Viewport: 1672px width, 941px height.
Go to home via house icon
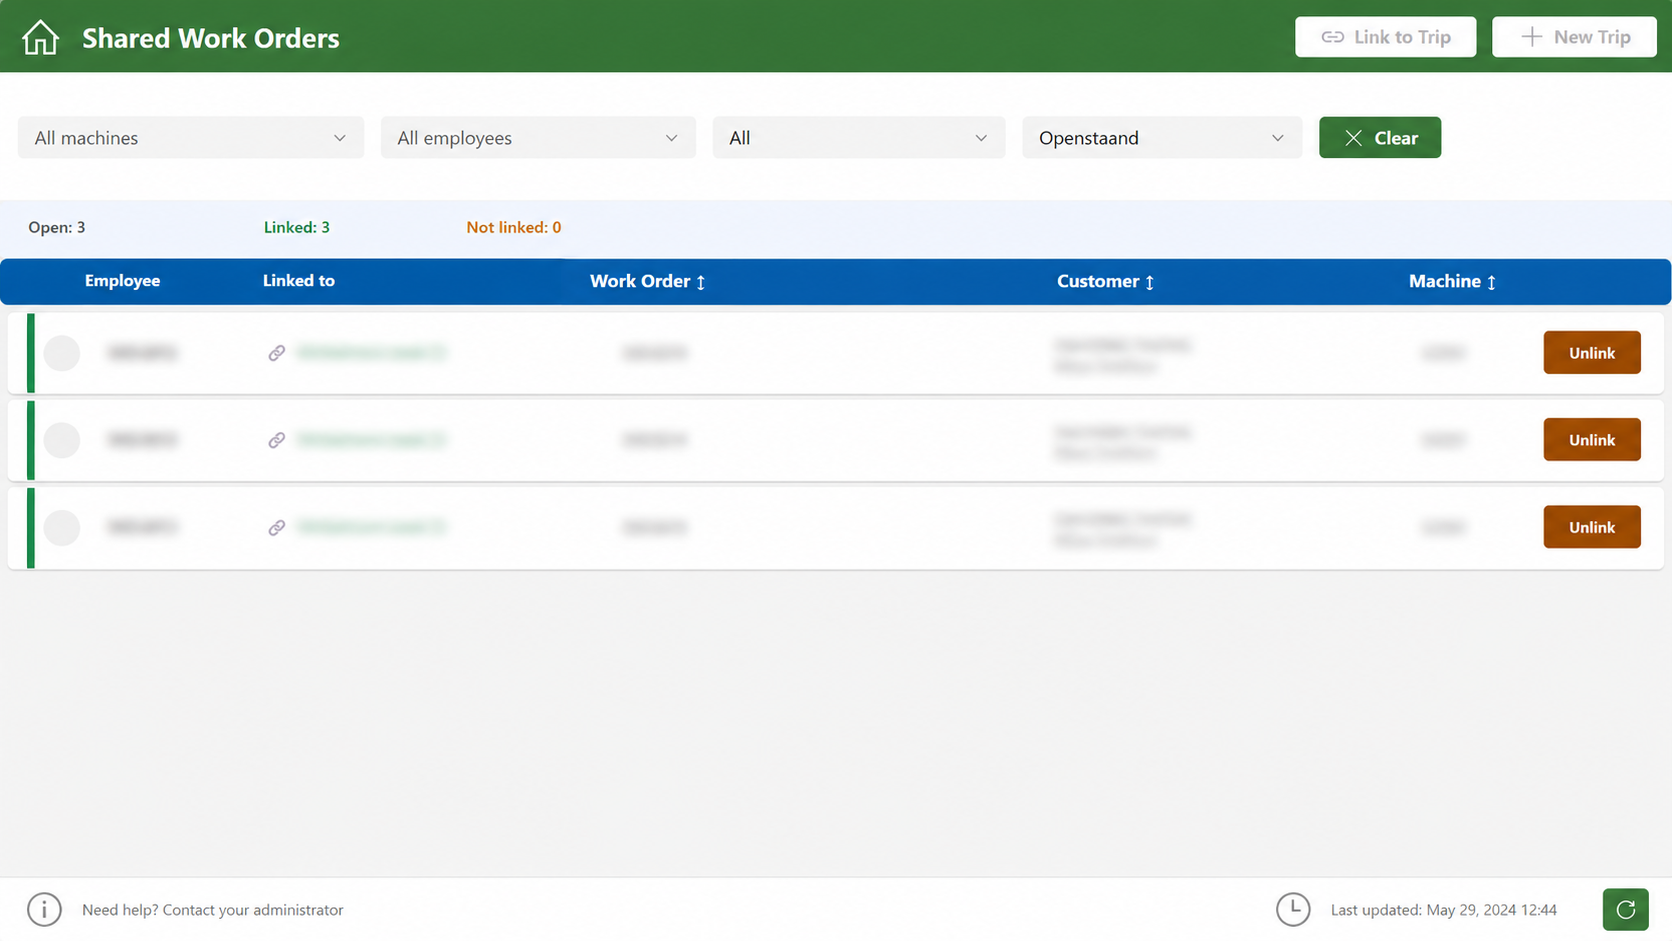click(x=40, y=38)
